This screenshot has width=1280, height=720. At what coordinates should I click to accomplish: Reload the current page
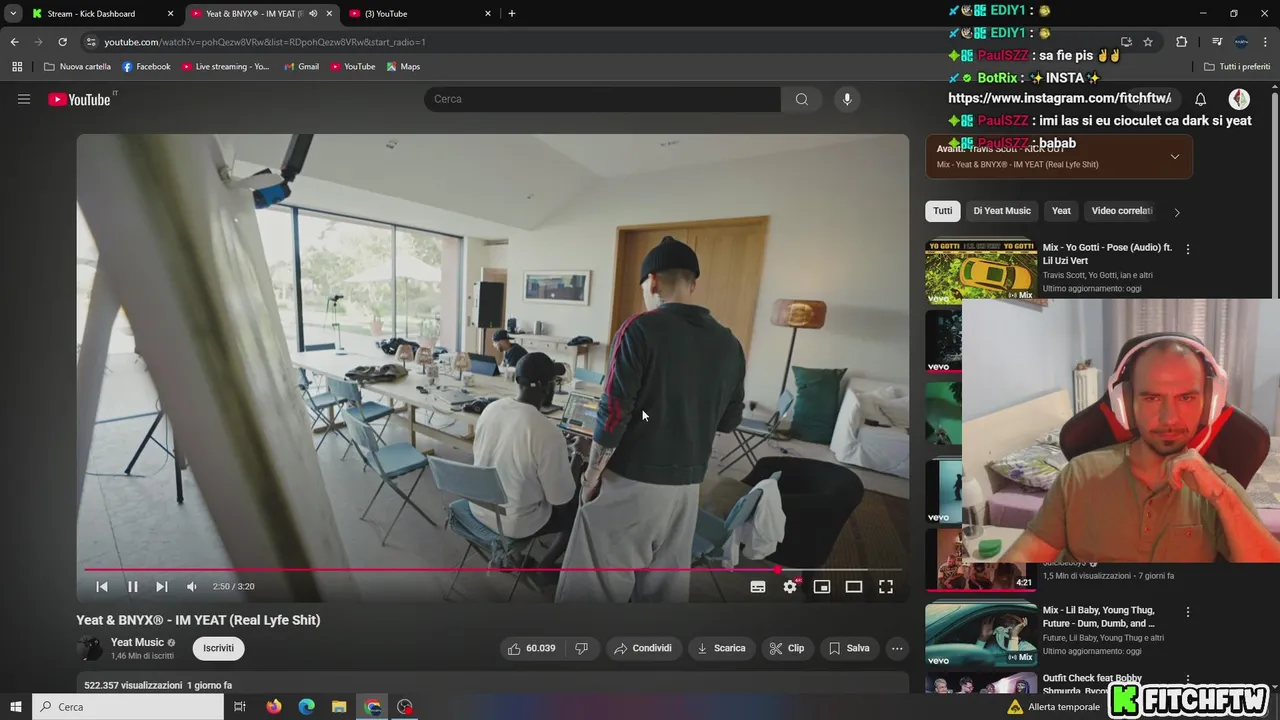pyautogui.click(x=62, y=42)
